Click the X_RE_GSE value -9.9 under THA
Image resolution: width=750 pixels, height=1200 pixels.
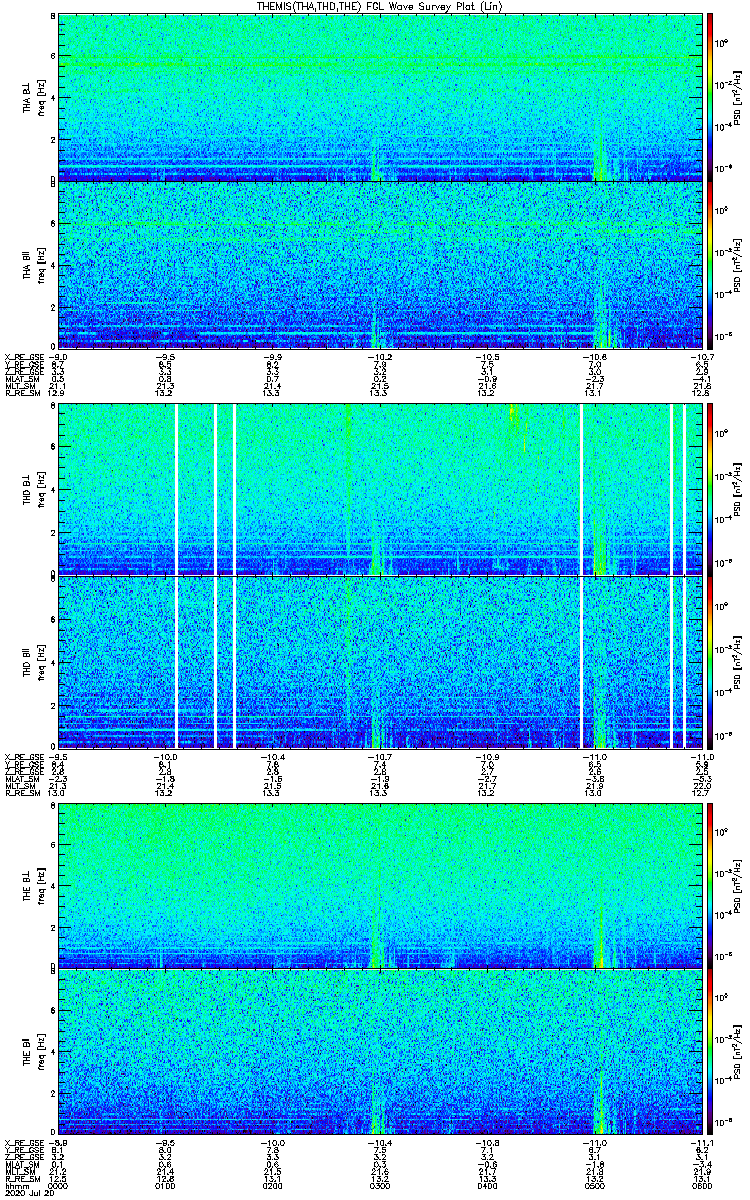click(273, 357)
